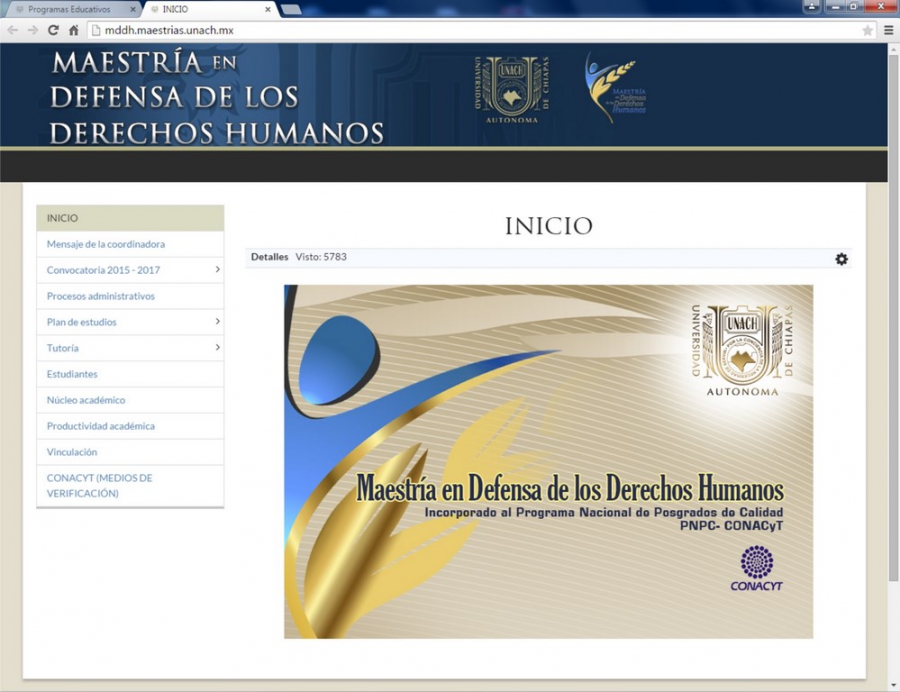Open Mensaje de la coordinadora
900x692 pixels.
coord(106,244)
